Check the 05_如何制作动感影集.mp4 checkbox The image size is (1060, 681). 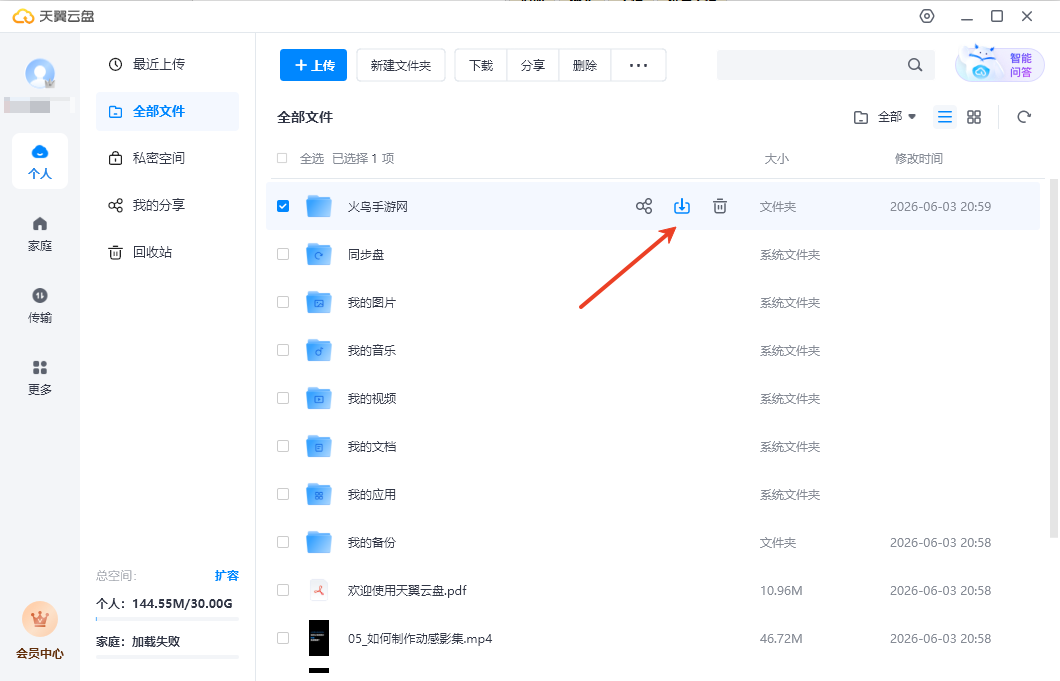(x=283, y=638)
